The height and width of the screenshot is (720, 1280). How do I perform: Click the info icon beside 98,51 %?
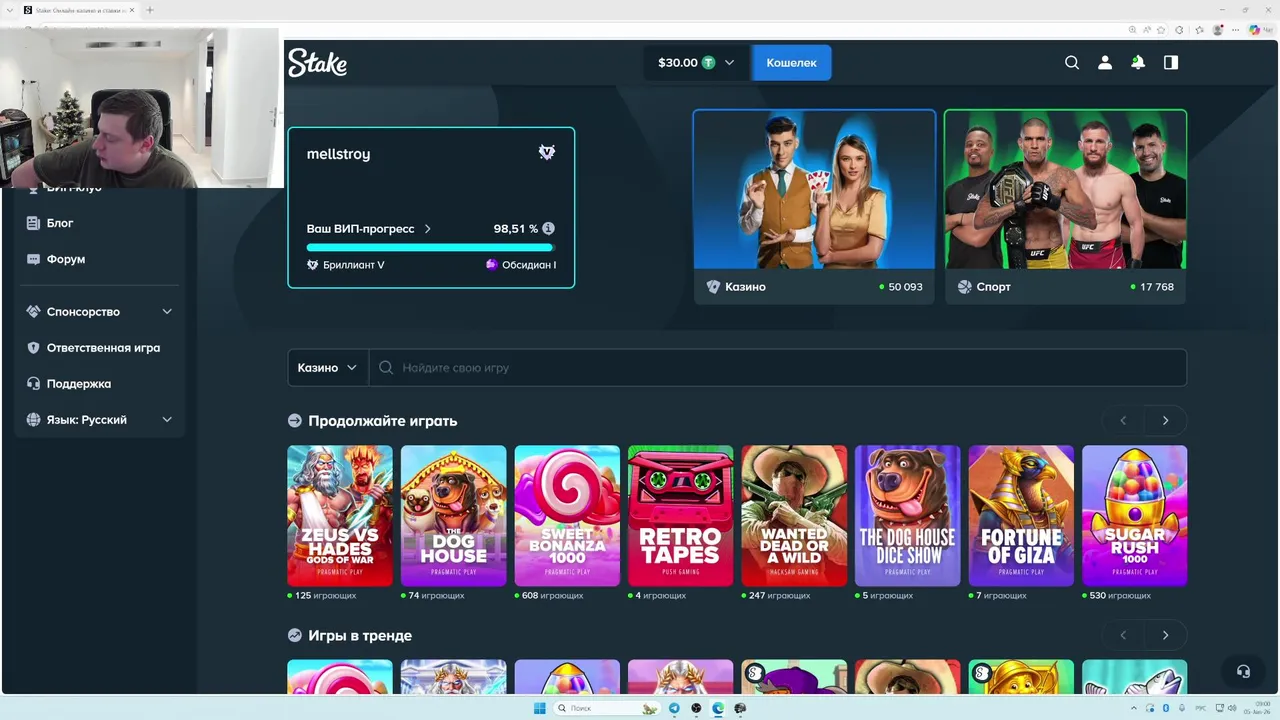pos(548,229)
